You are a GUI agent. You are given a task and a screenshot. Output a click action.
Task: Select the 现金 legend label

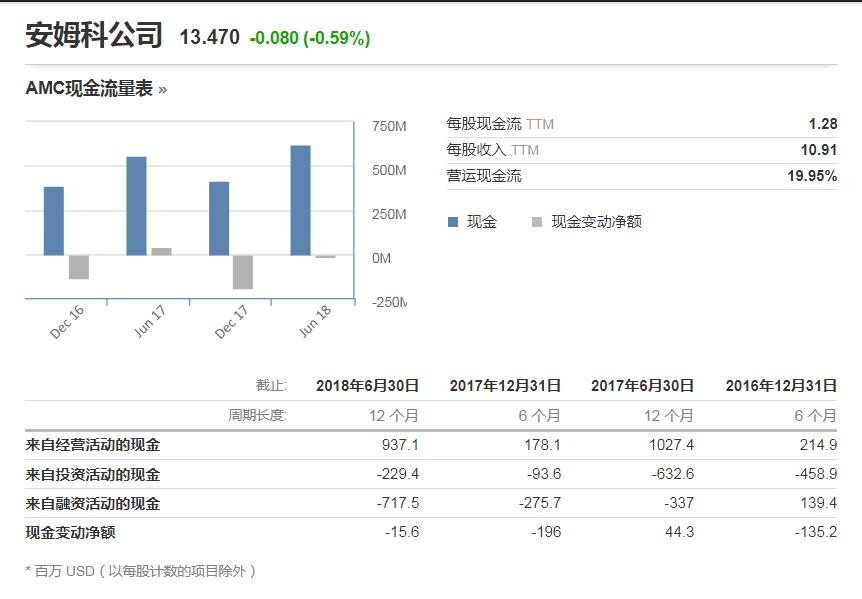click(482, 221)
